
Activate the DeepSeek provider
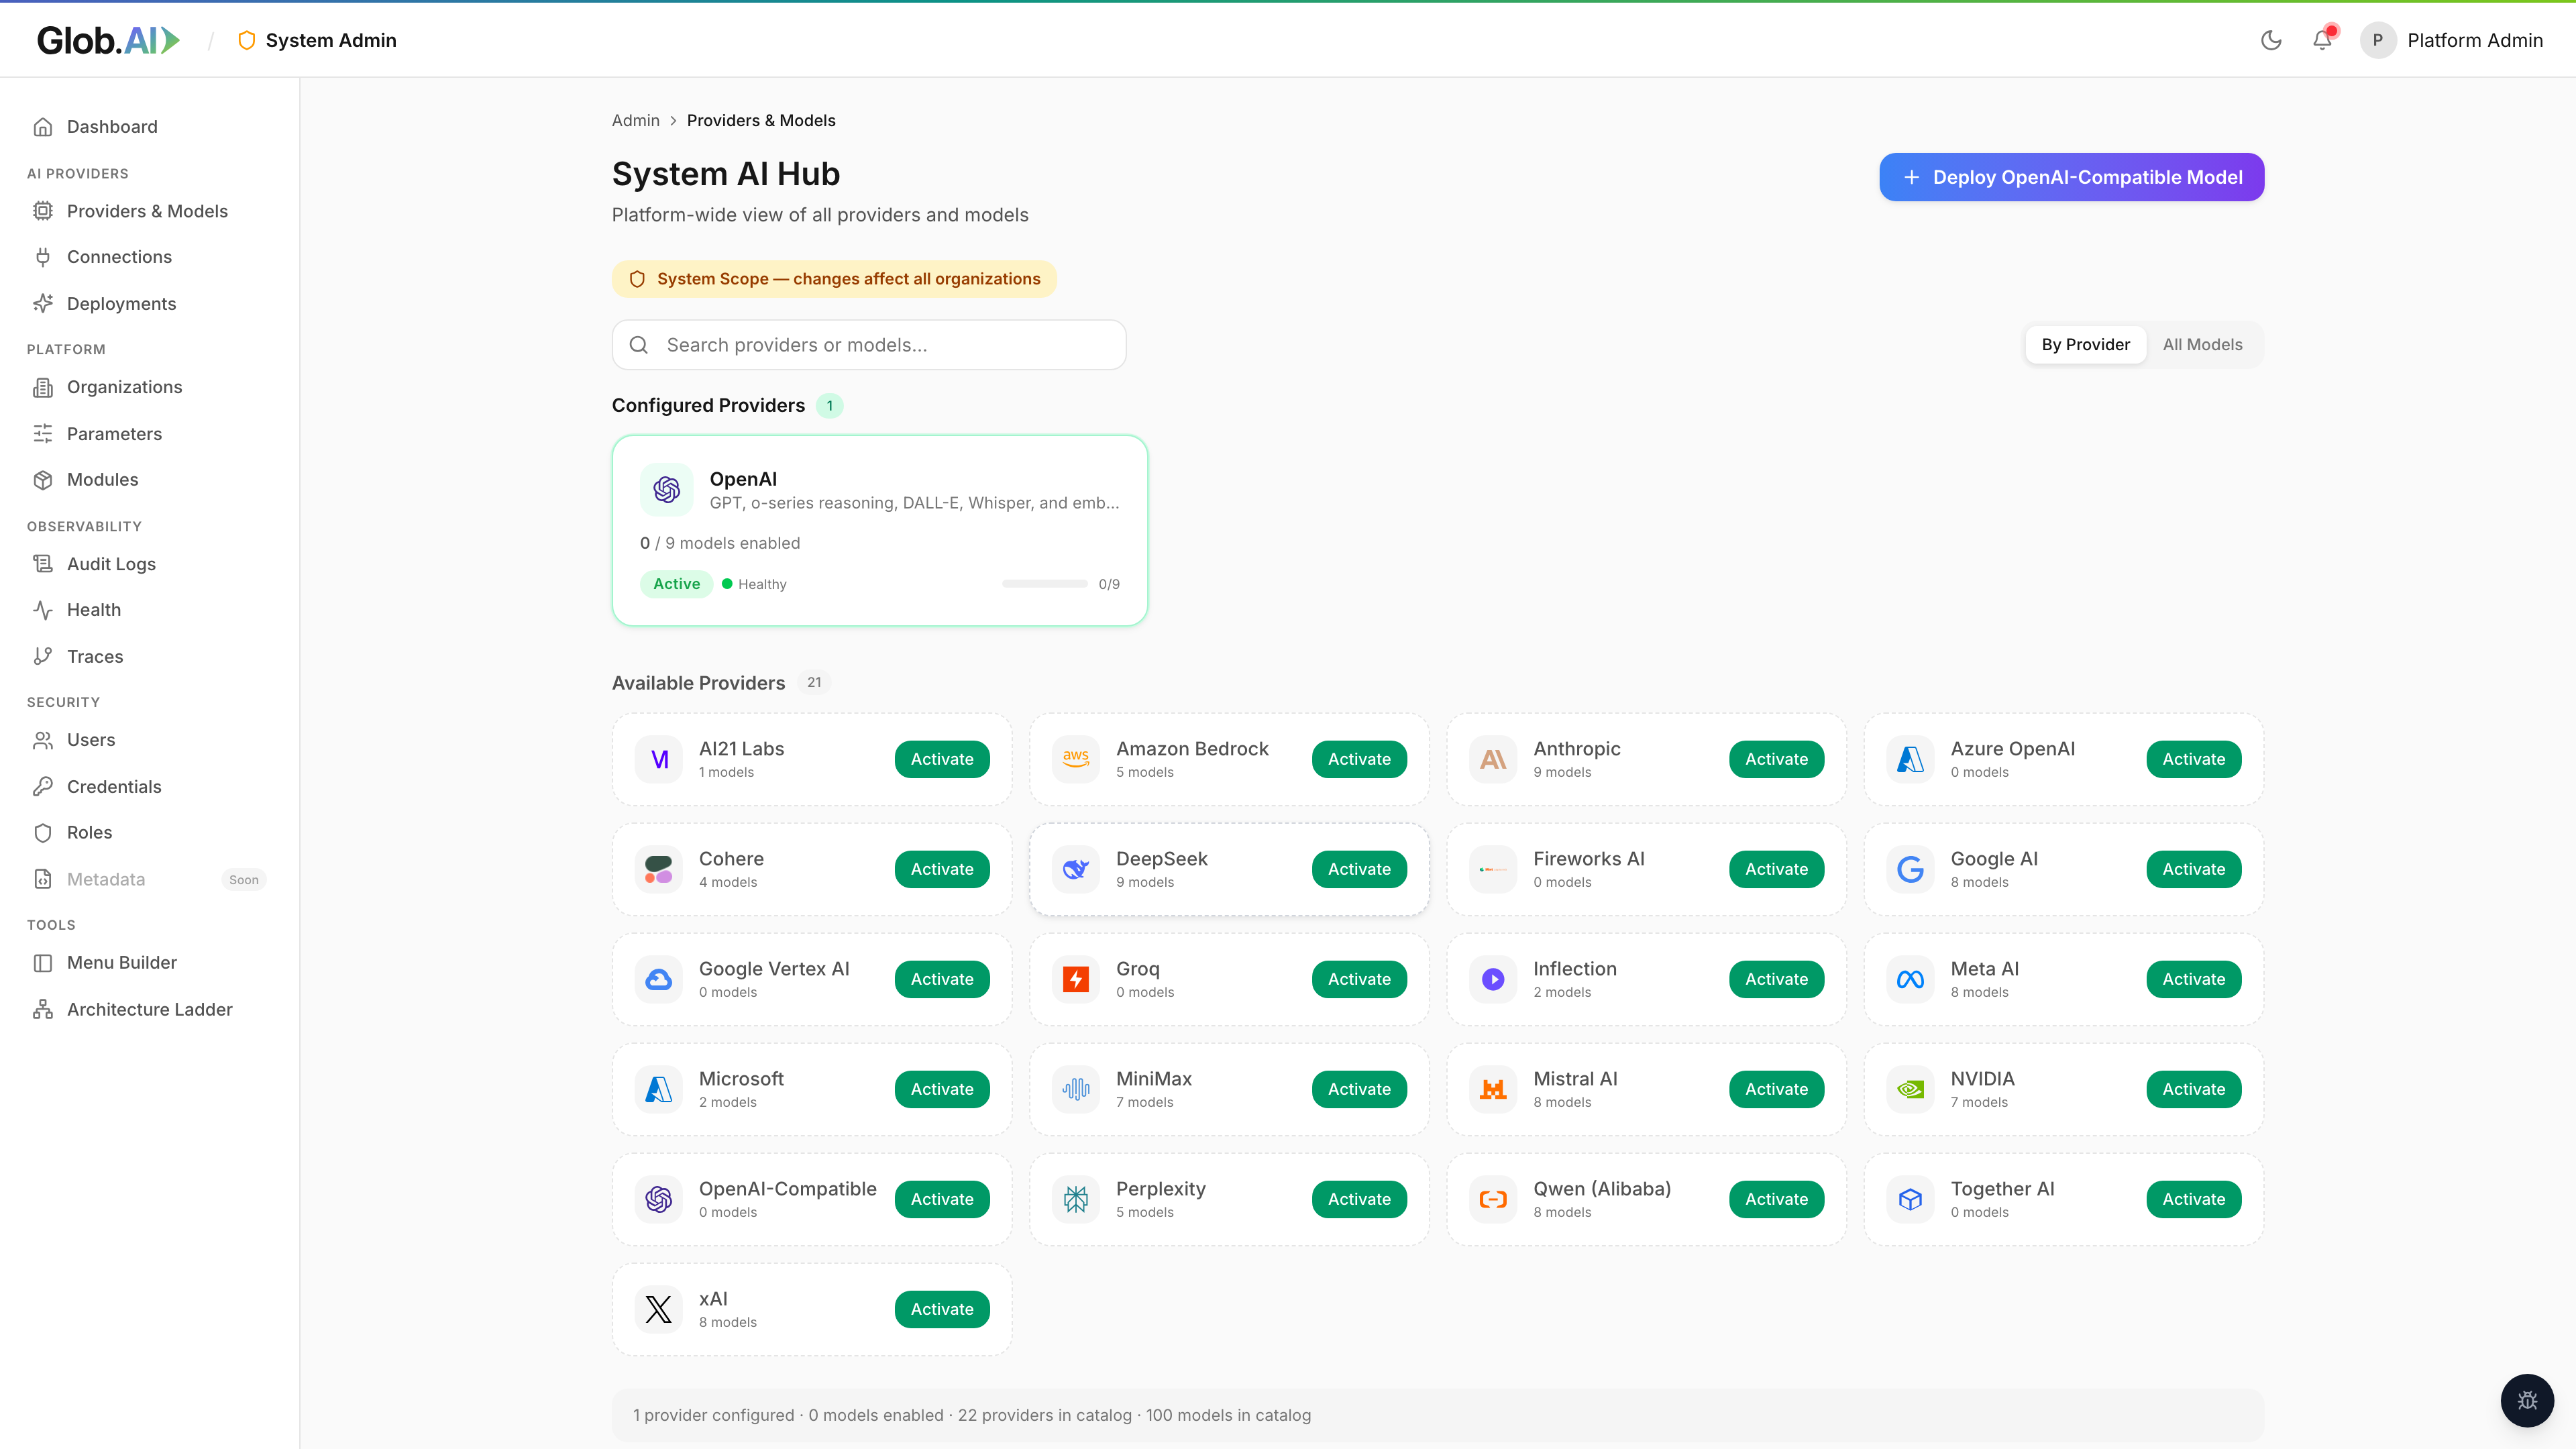[x=1359, y=869]
